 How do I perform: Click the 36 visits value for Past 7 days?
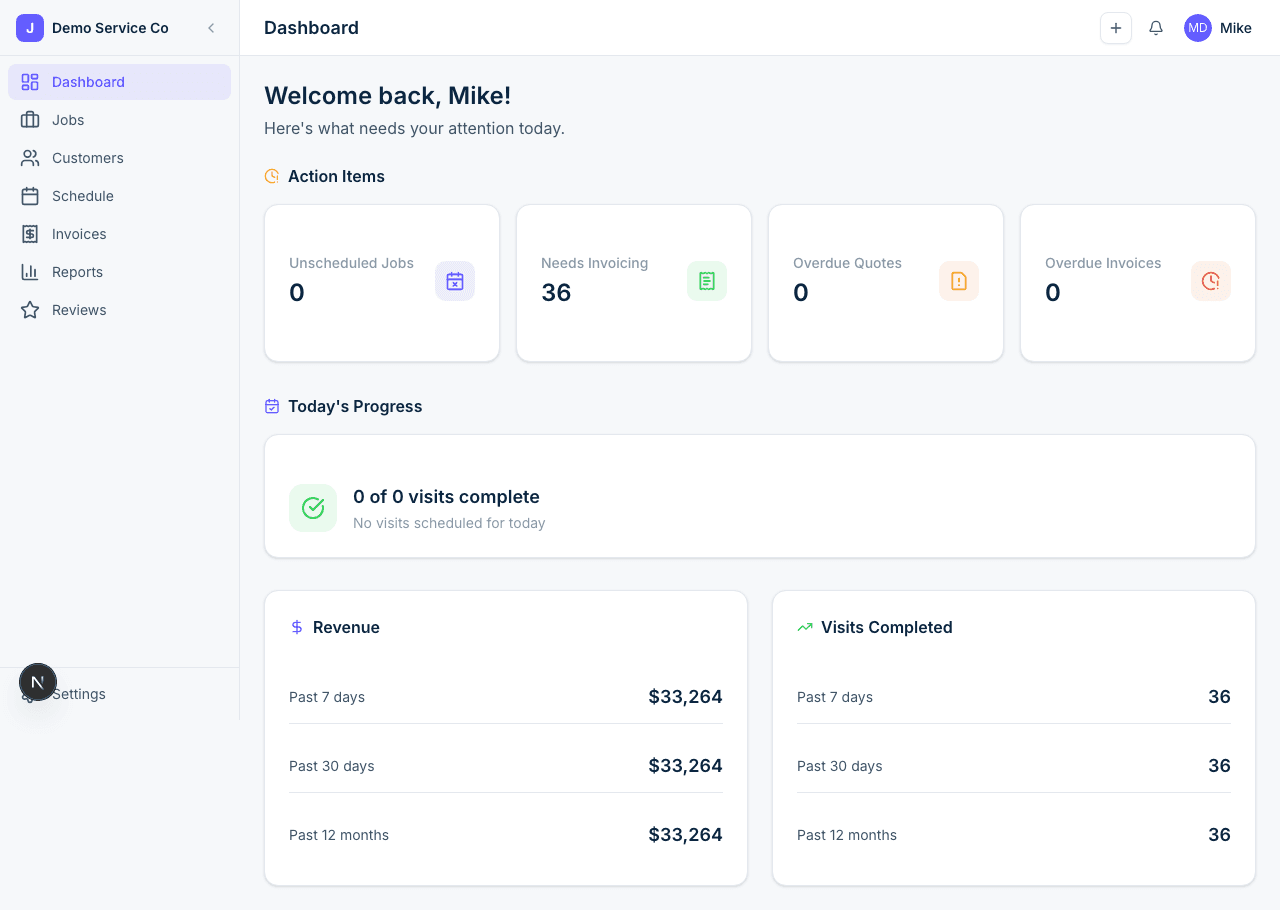[1219, 697]
